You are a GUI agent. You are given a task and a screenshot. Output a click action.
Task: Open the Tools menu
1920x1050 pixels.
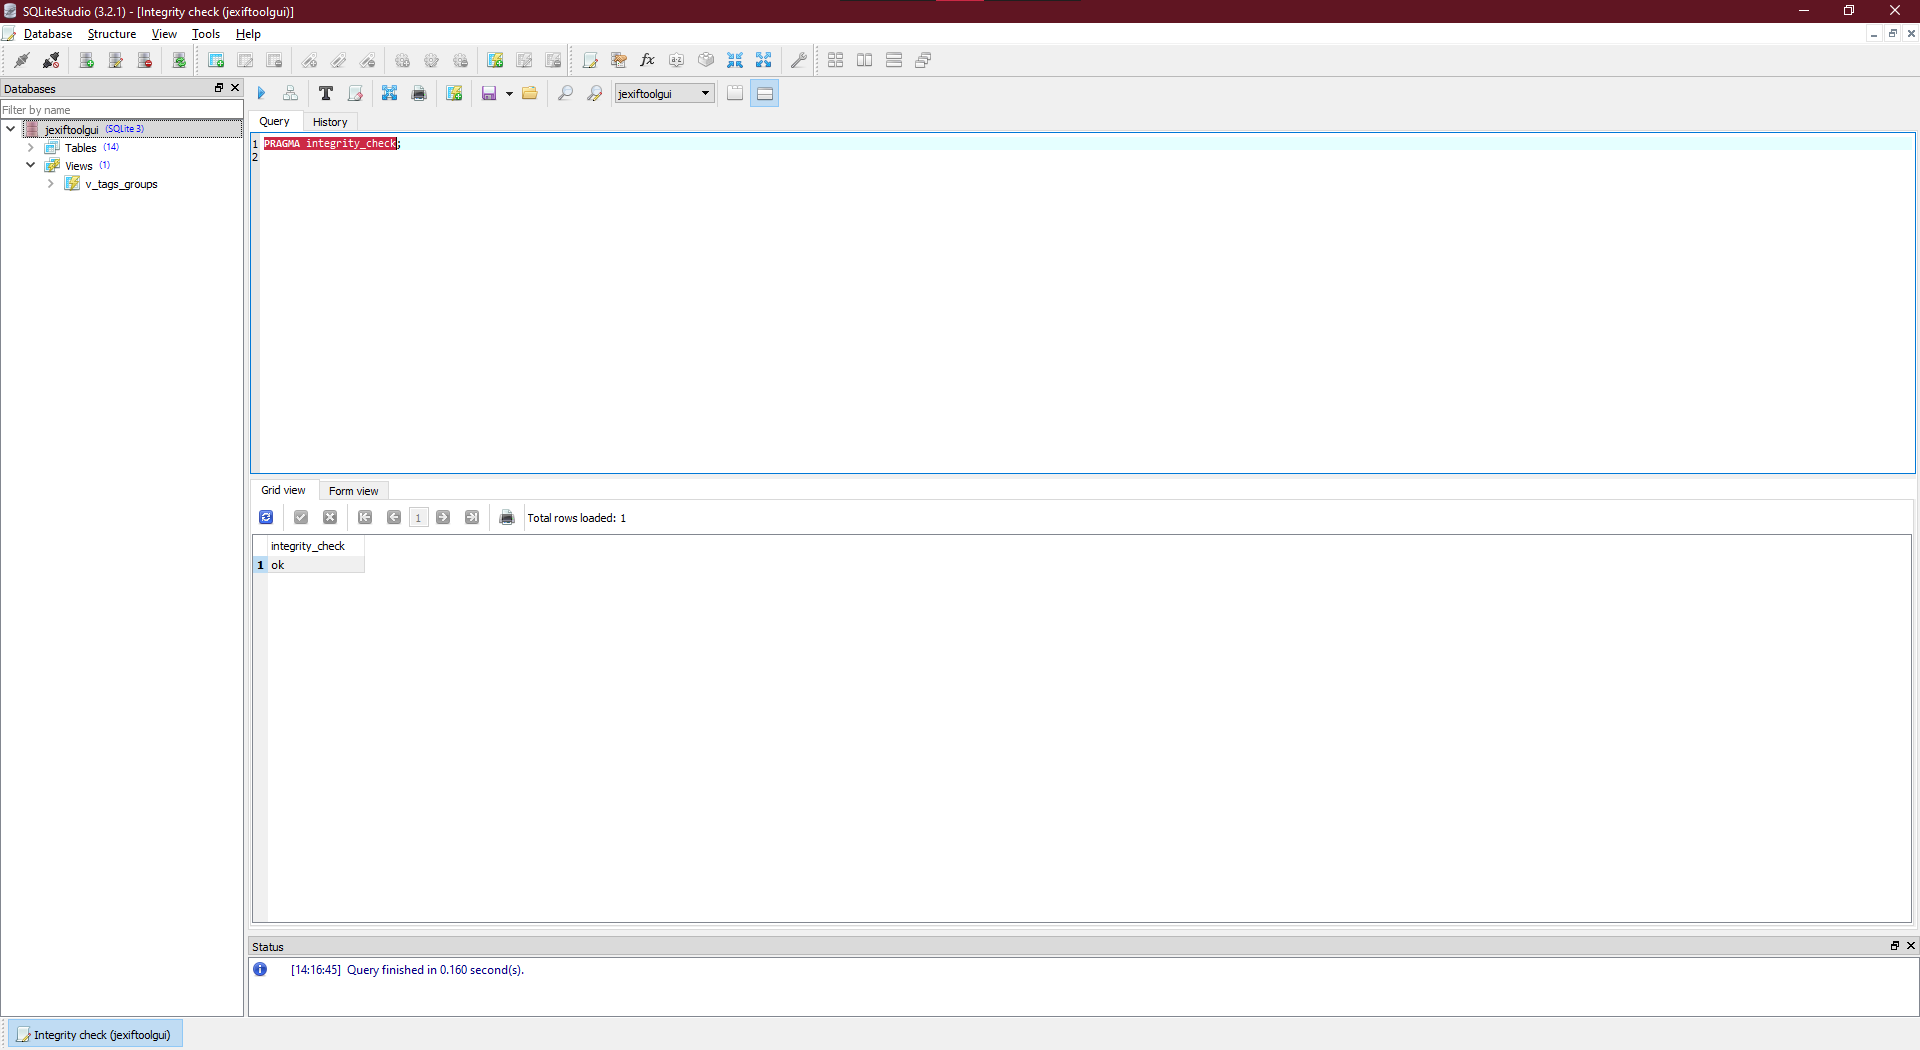(205, 33)
